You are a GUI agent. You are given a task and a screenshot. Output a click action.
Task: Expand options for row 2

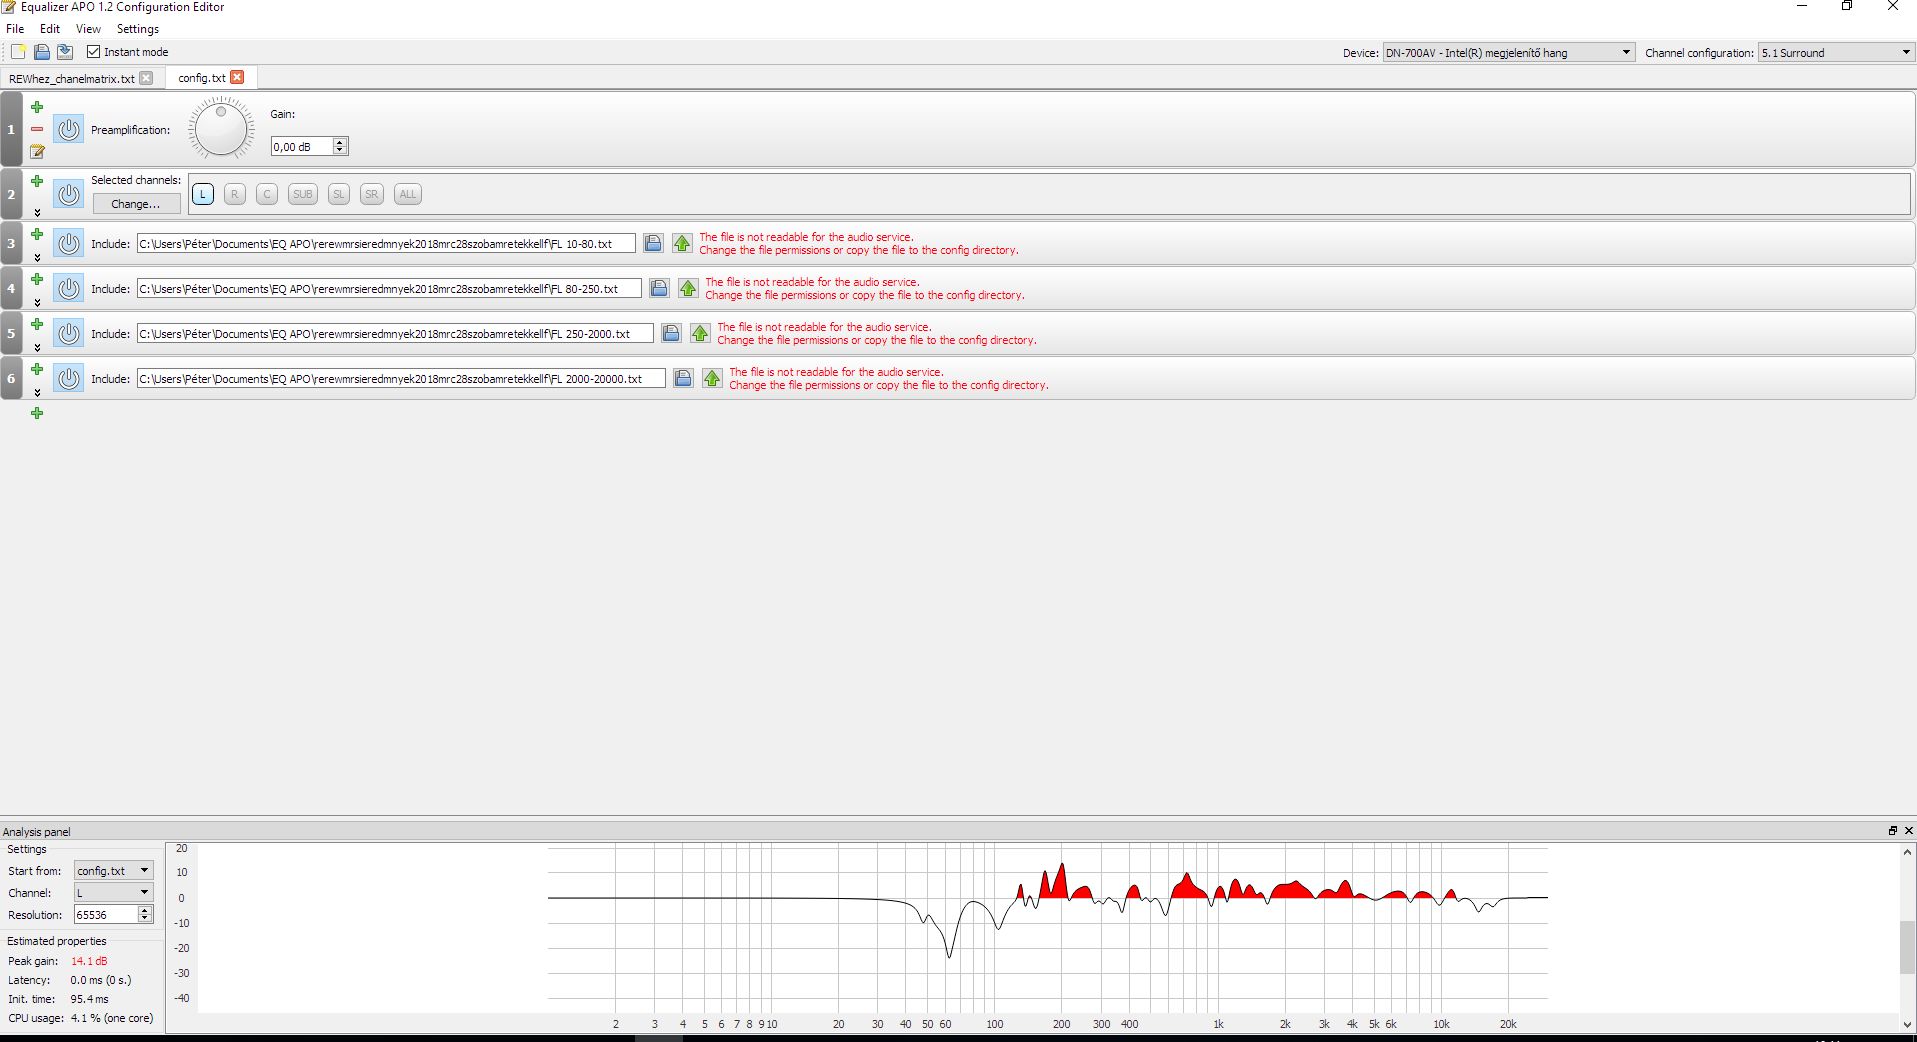click(37, 212)
